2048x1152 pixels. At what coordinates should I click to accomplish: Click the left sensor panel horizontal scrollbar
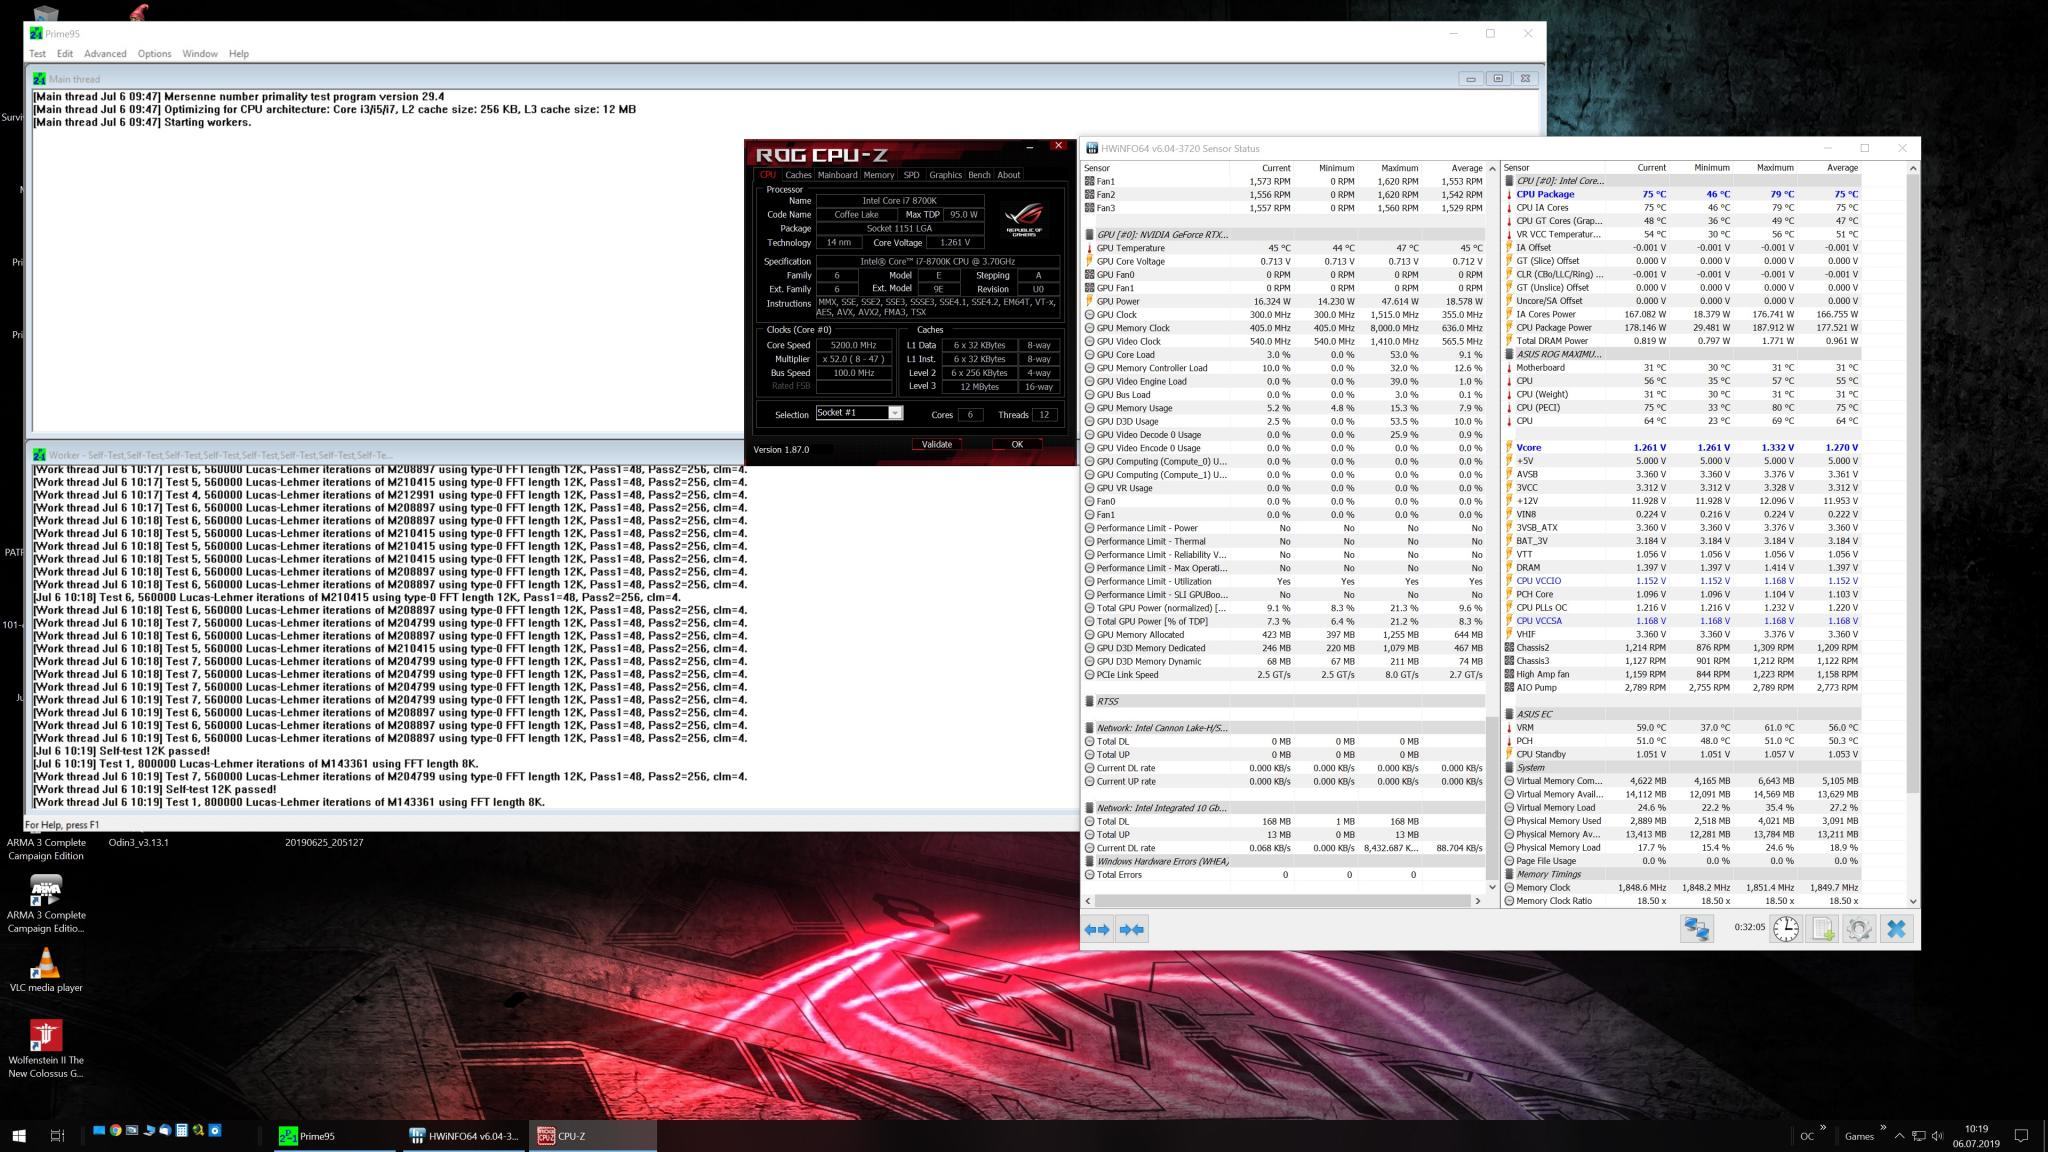click(1282, 901)
